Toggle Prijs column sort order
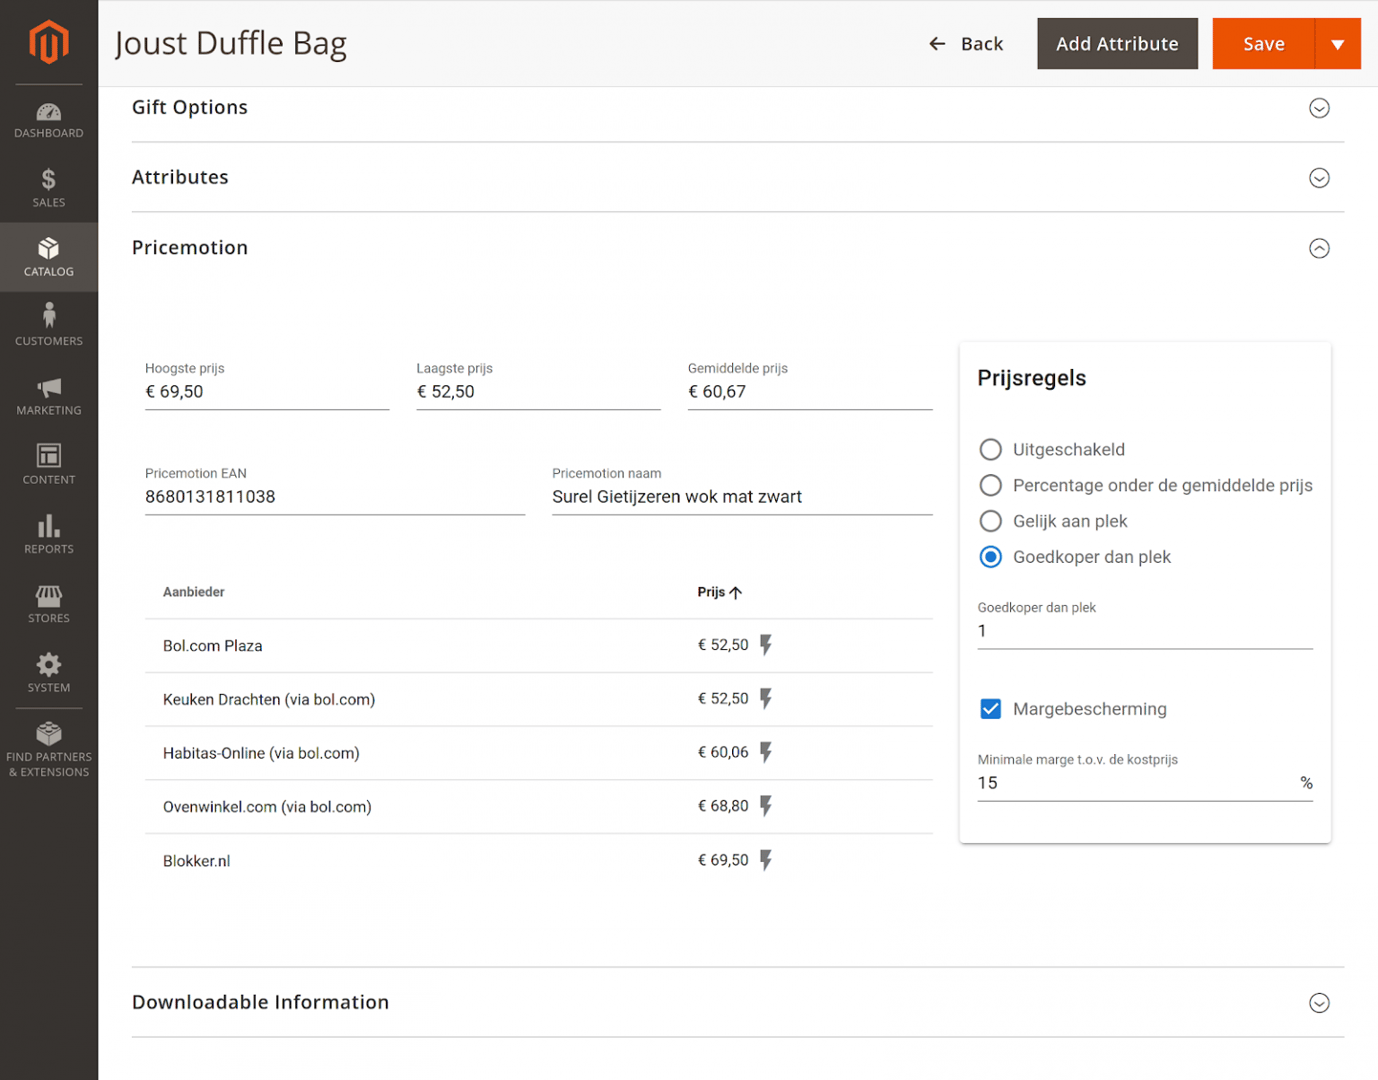1378x1080 pixels. 720,592
